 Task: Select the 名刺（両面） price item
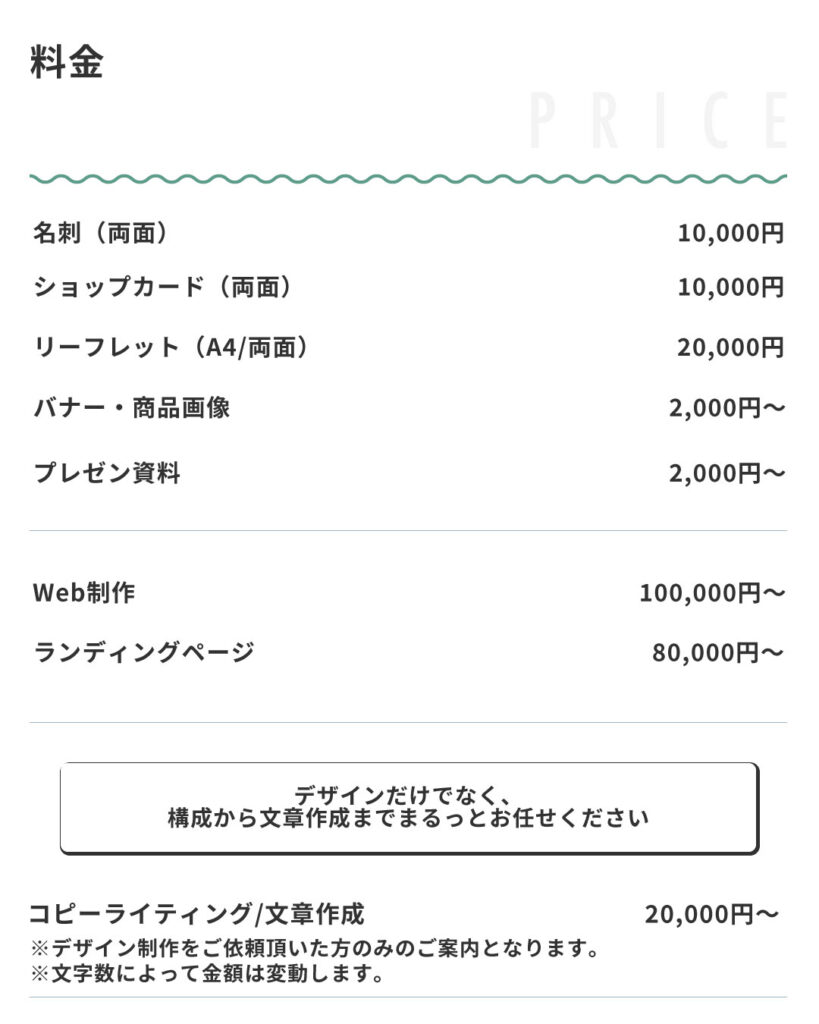coord(101,233)
